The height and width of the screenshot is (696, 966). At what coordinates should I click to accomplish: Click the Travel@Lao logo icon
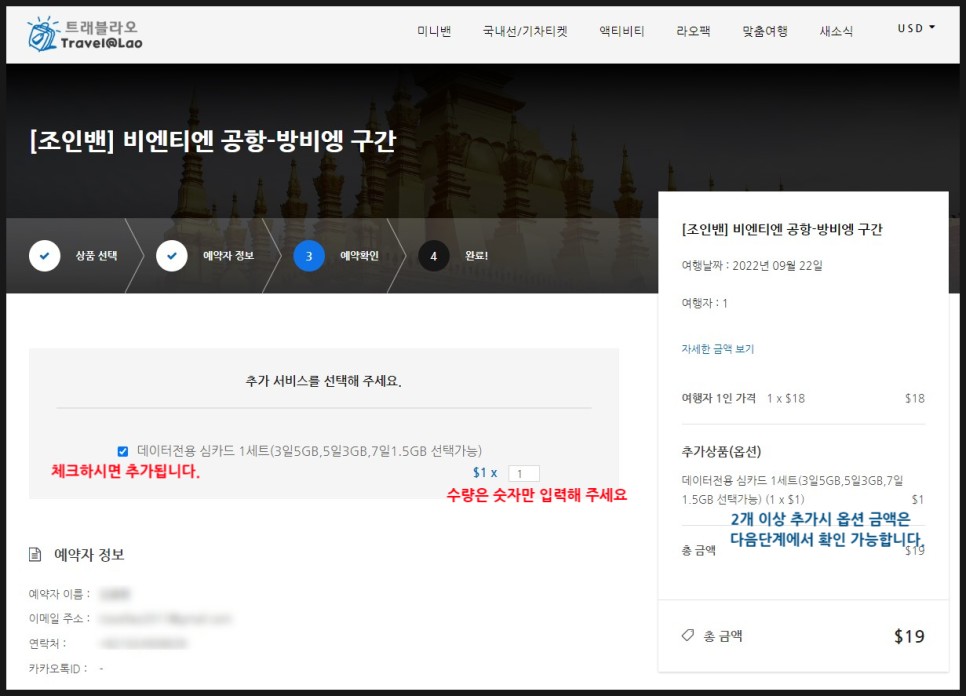pyautogui.click(x=43, y=34)
